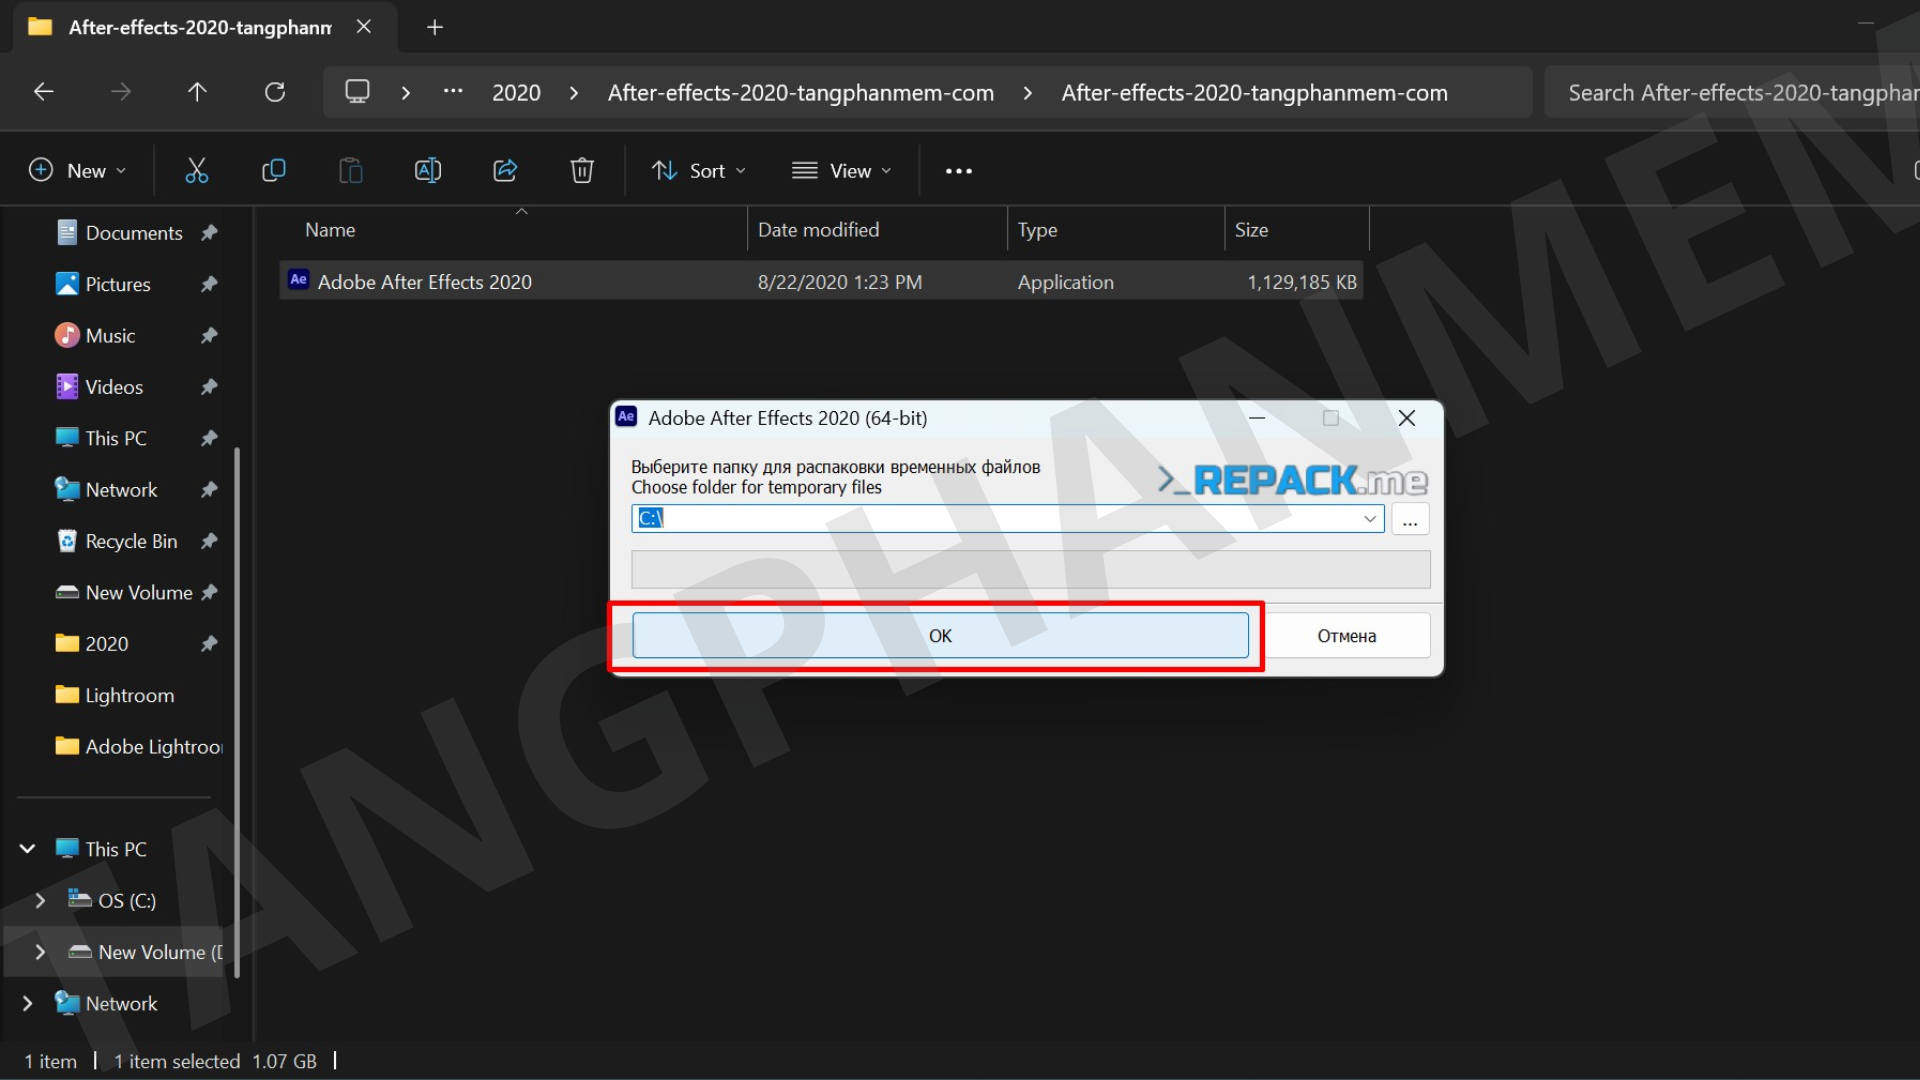Click the pin icon beside 2020 folder
1920x1080 pixels.
(x=209, y=644)
